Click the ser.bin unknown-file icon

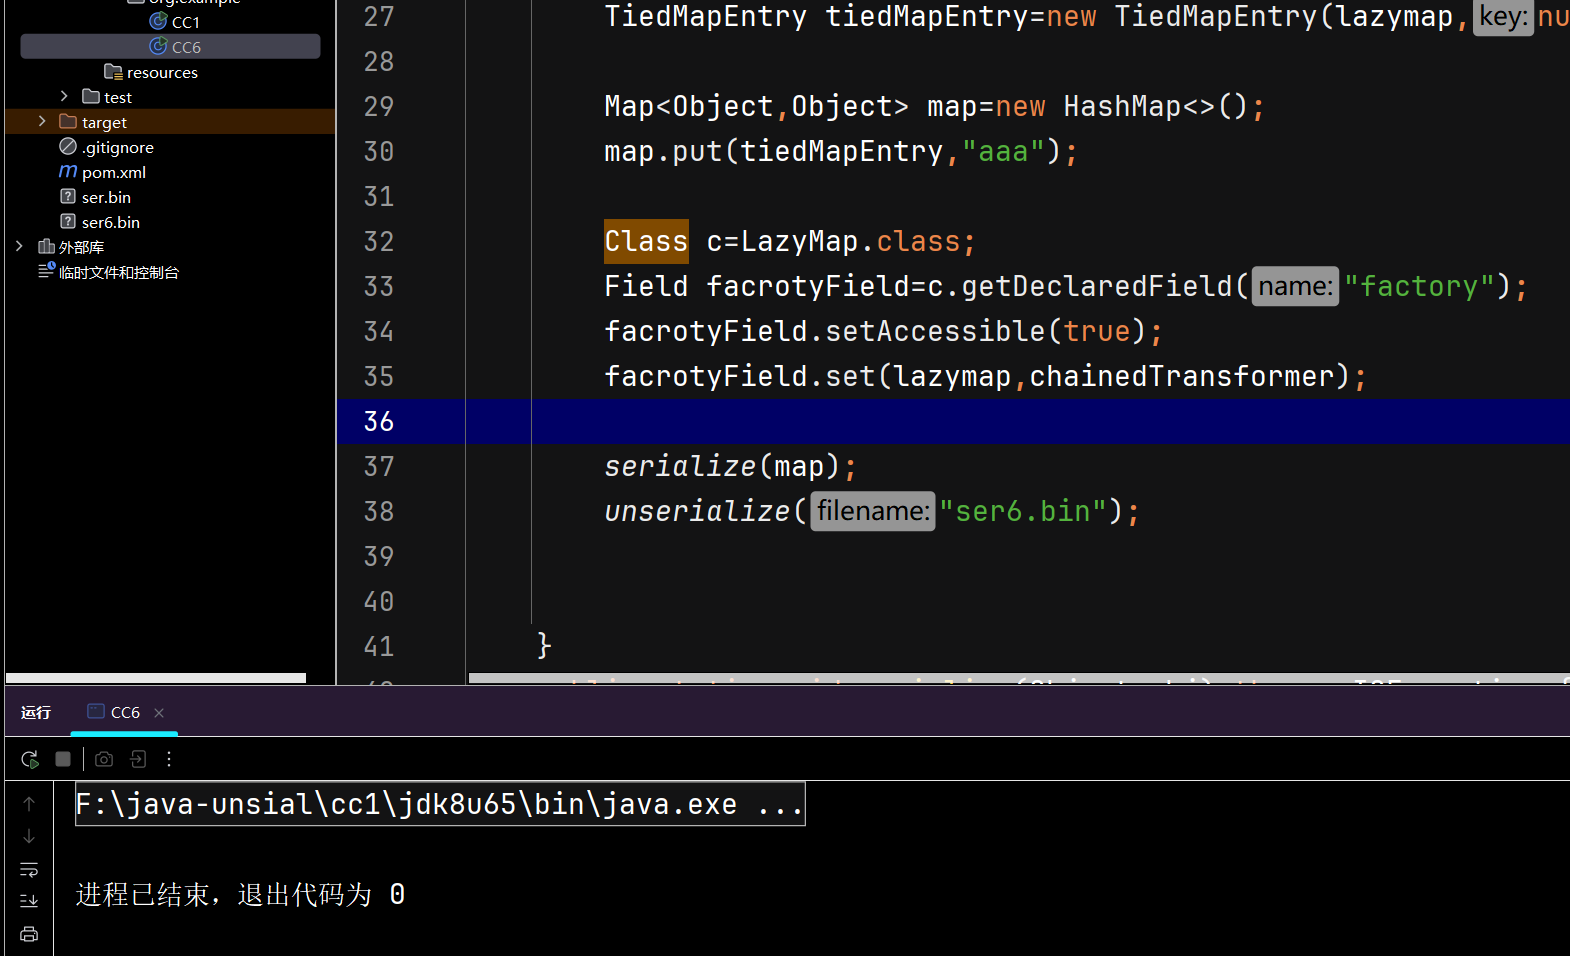pyautogui.click(x=68, y=197)
